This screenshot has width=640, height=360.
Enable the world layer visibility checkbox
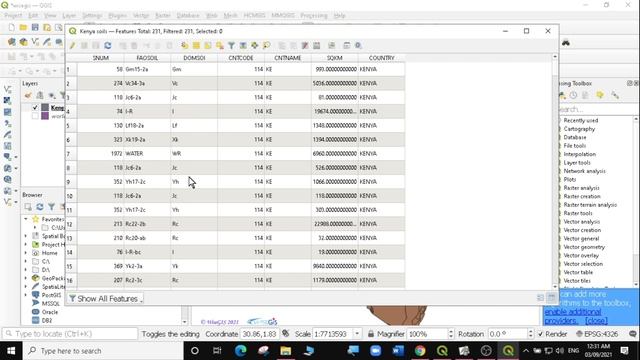pyautogui.click(x=35, y=116)
